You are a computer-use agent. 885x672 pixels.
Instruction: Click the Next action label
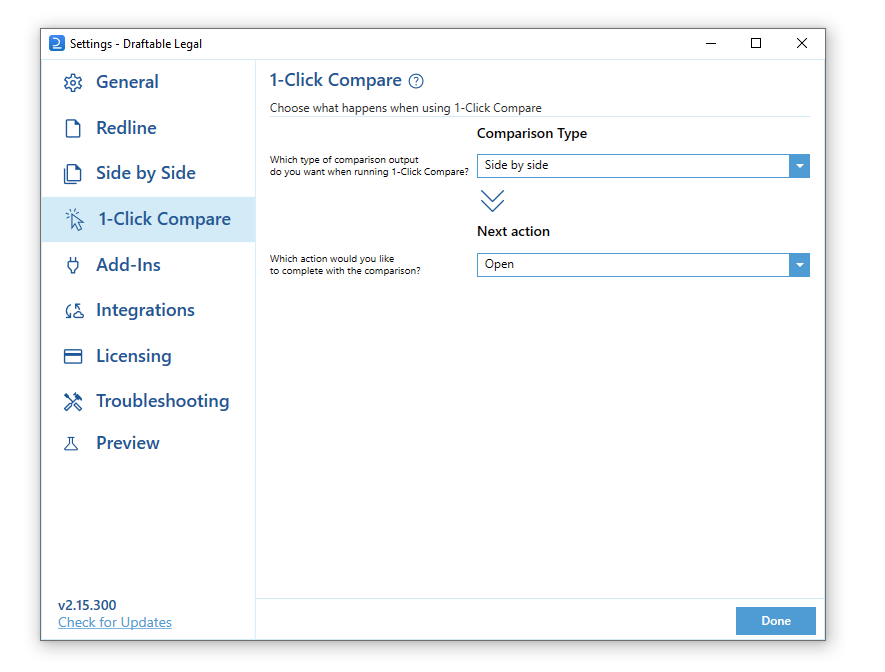[513, 231]
